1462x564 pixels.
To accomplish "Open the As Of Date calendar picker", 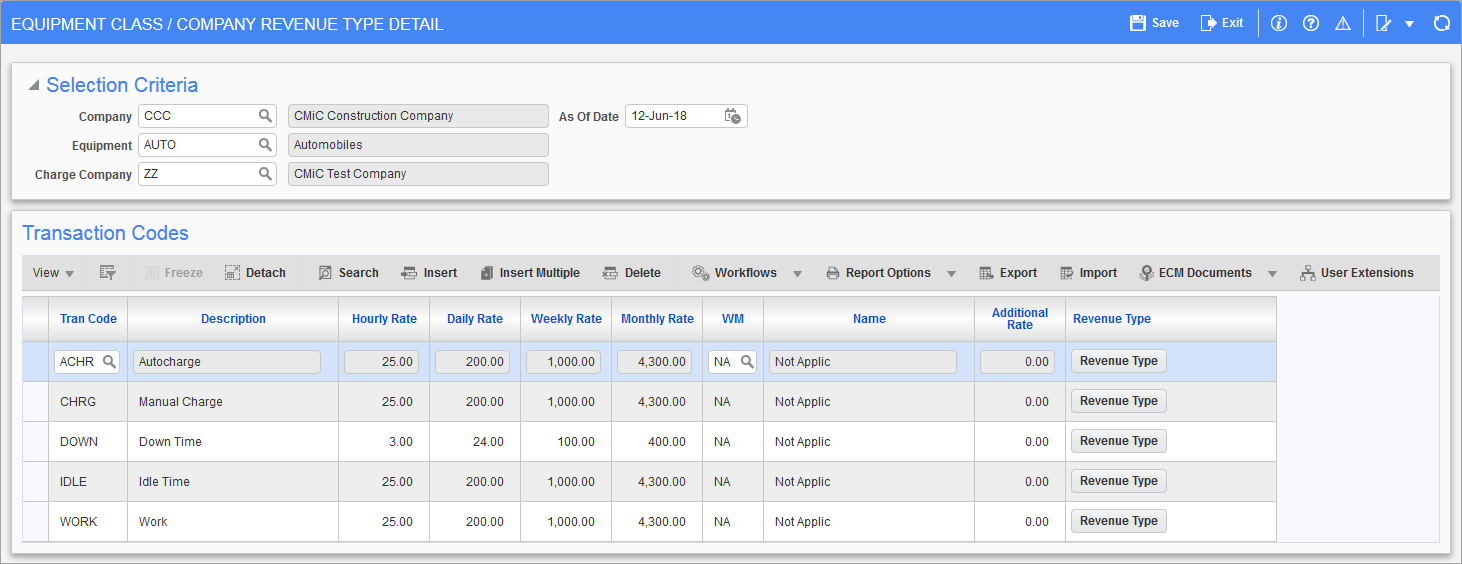I will pos(733,116).
